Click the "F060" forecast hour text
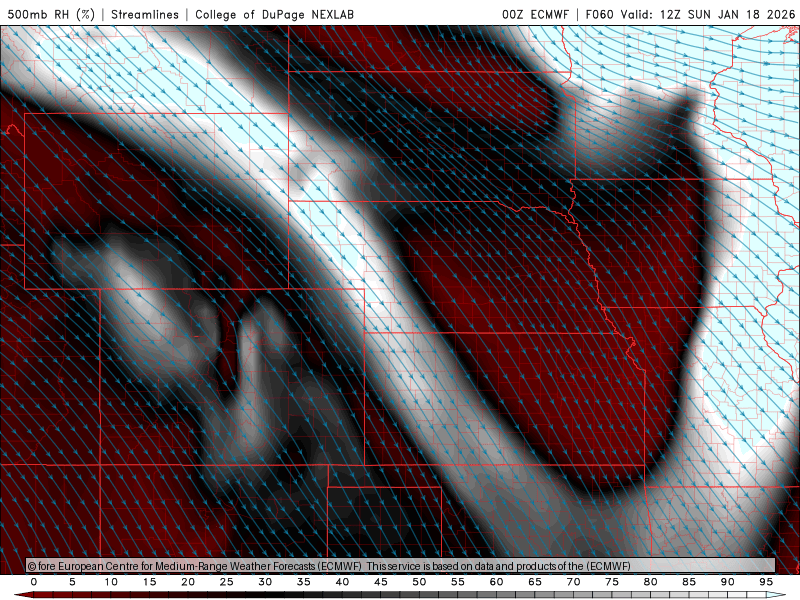Viewport: 800px width, 600px height. (x=599, y=14)
